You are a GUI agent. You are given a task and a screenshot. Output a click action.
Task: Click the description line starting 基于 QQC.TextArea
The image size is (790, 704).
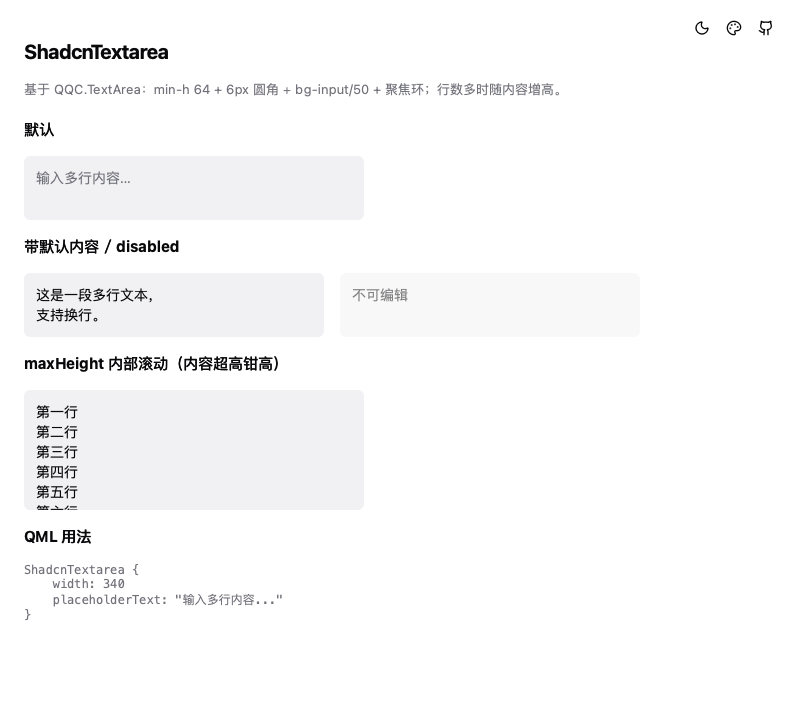pos(294,90)
